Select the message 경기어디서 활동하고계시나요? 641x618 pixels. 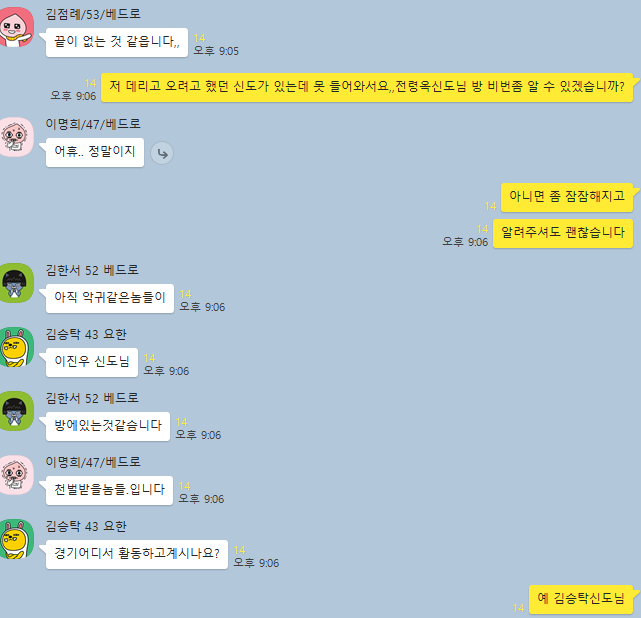tap(137, 554)
